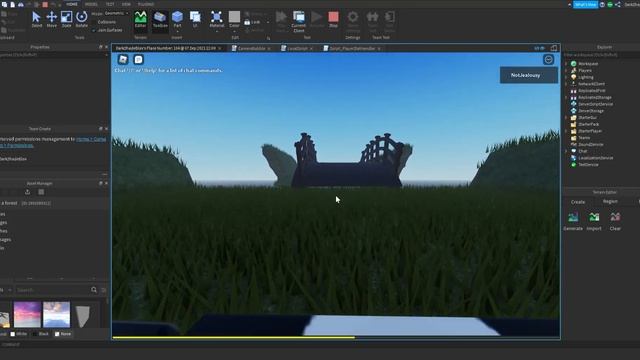Expand the StarterGui node in Explorer
Image resolution: width=640 pixels, height=360 pixels.
point(566,118)
